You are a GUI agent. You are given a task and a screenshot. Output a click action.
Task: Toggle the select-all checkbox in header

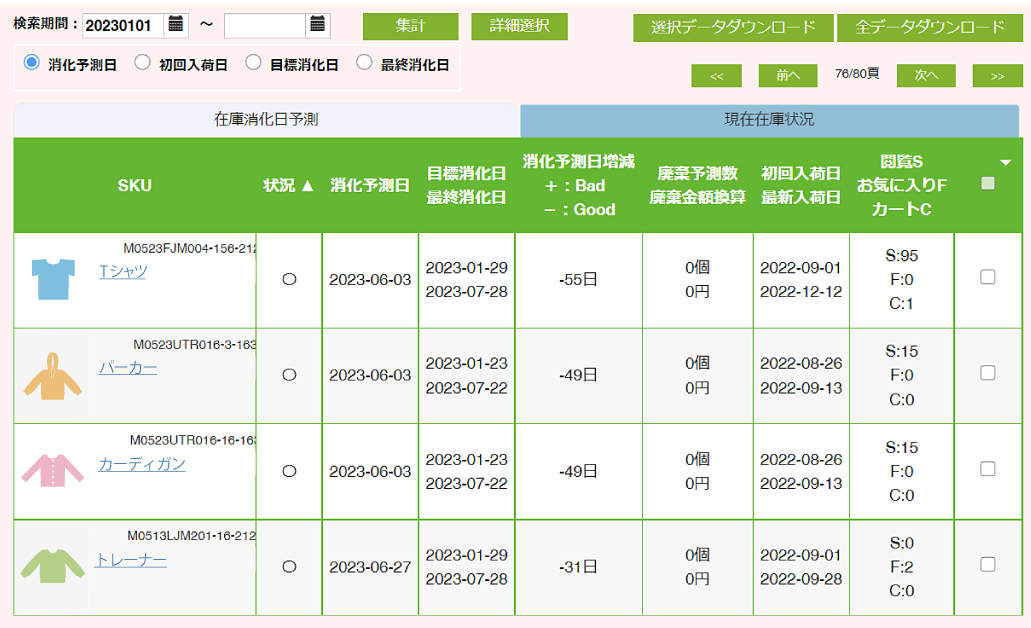coord(988,184)
